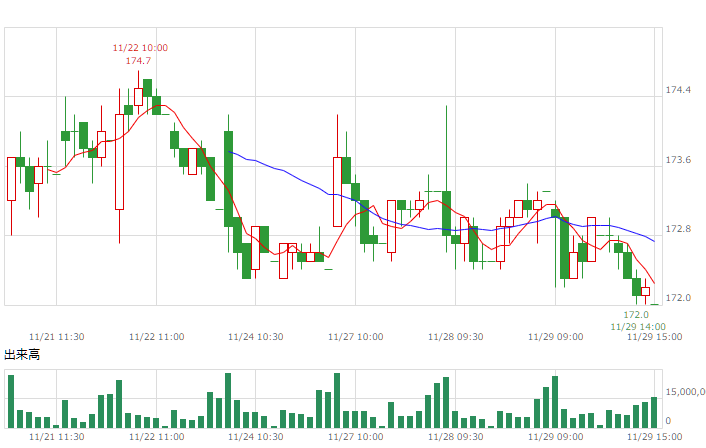This screenshot has width=706, height=448.
Task: Click volume chart date label 11/29 15:00
Action: (655, 437)
